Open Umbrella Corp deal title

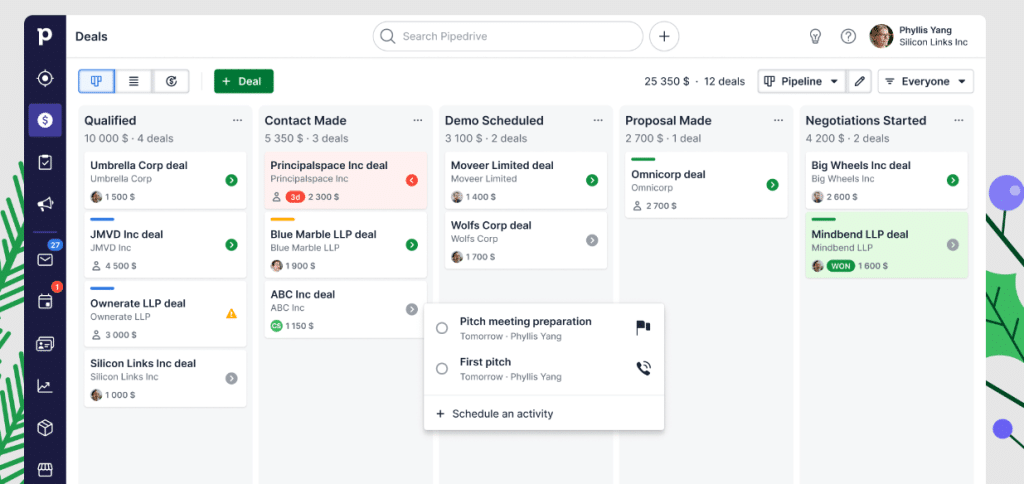[139, 165]
